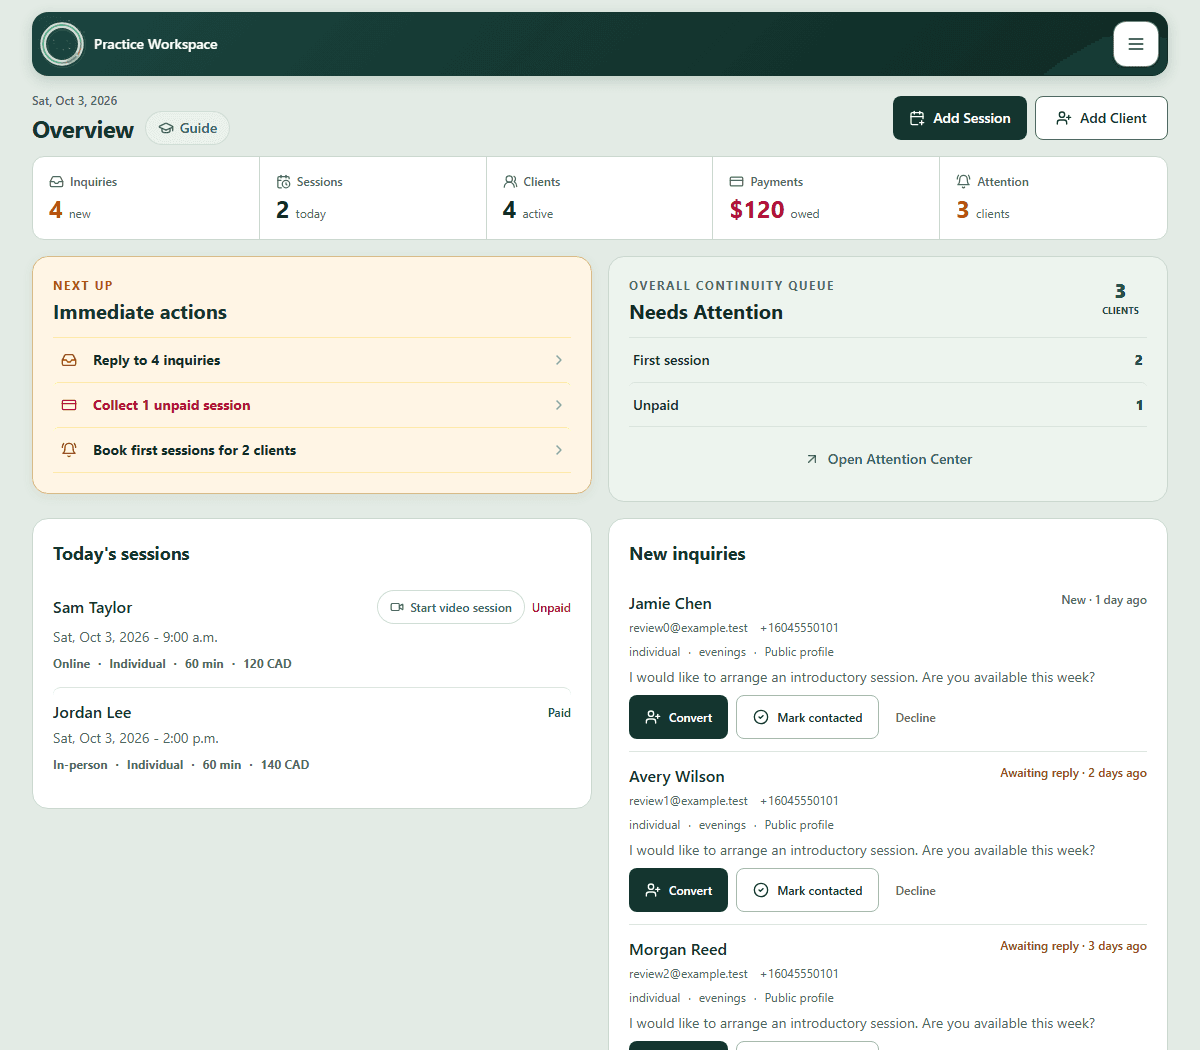Open the hamburger menu in the header

1135,44
